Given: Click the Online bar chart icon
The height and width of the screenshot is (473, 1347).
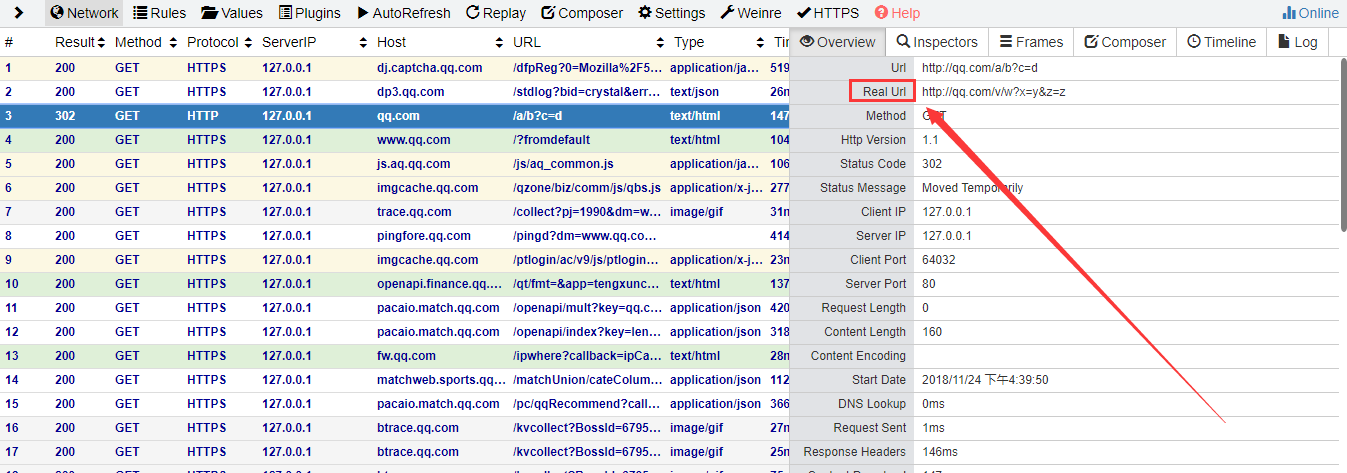Looking at the screenshot, I should [1289, 13].
